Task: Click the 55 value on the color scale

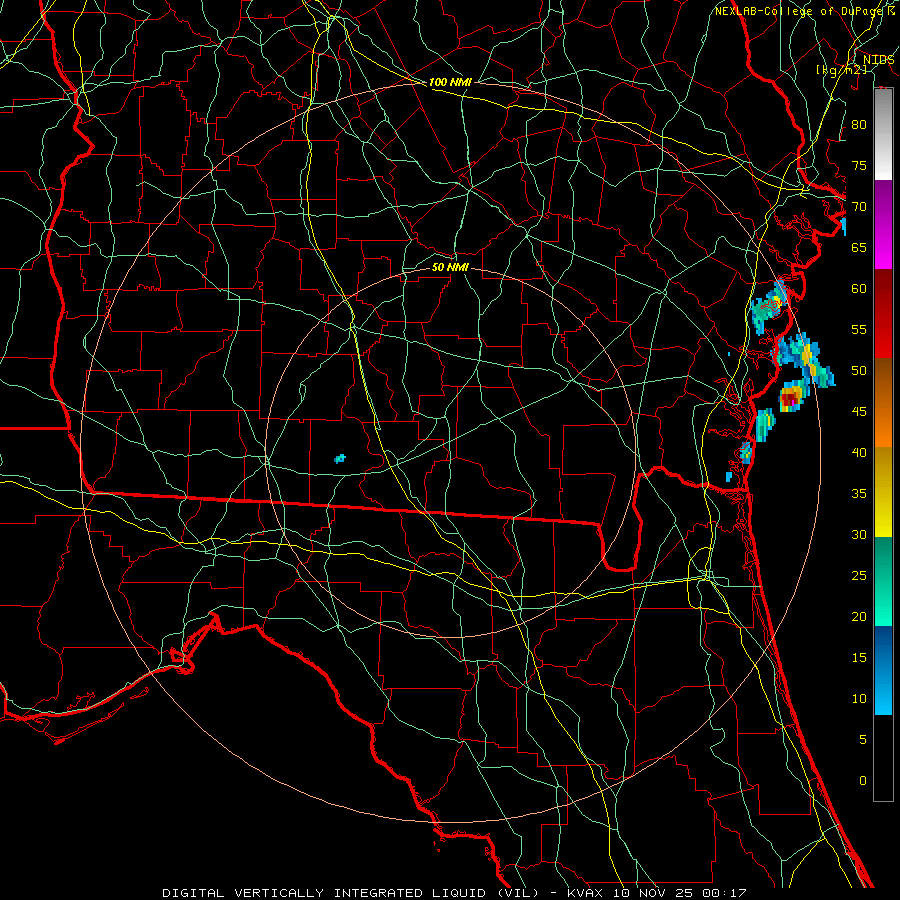Action: [859, 329]
